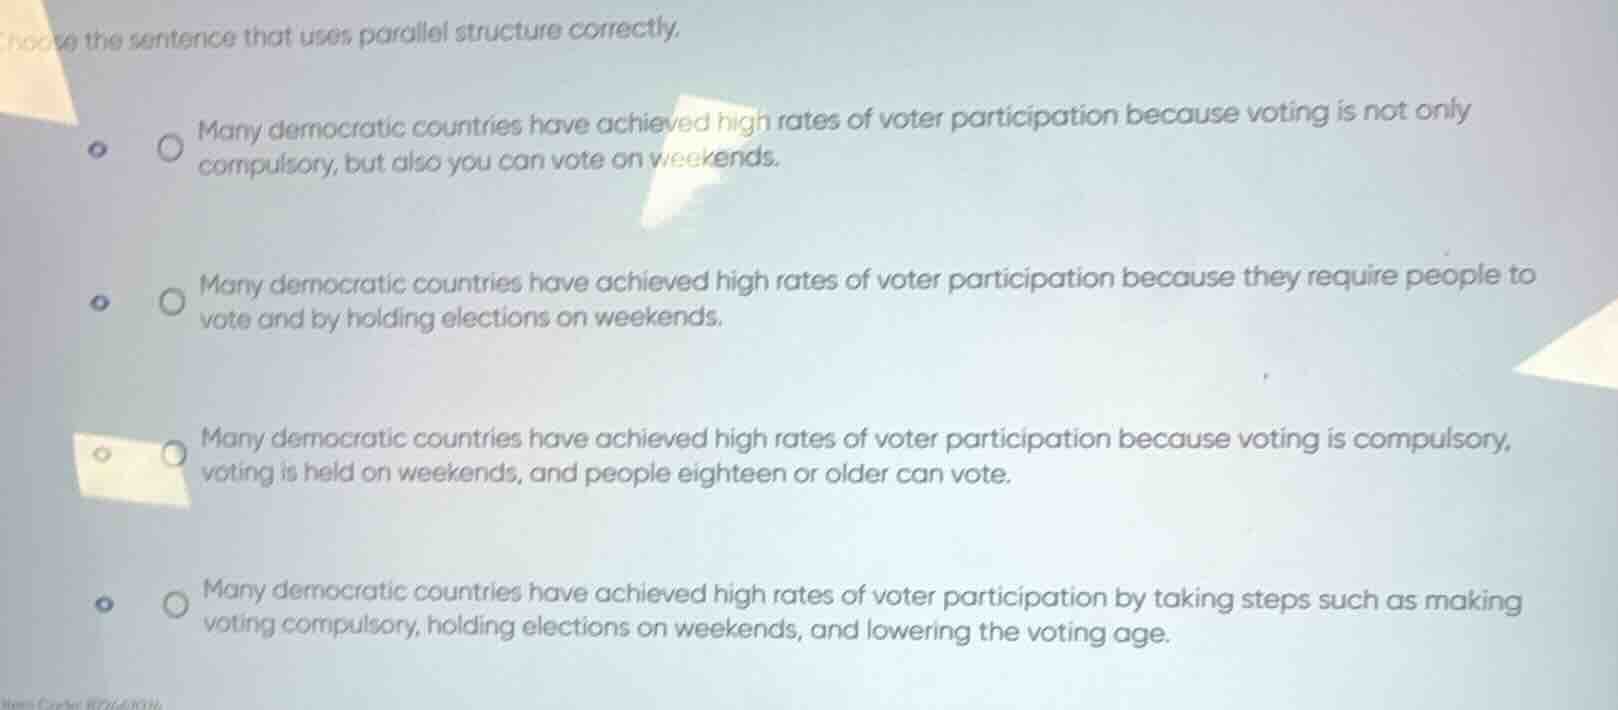The width and height of the screenshot is (1618, 710).
Task: Click the phrase 'by holding elections on weekends'
Action: tap(516, 318)
